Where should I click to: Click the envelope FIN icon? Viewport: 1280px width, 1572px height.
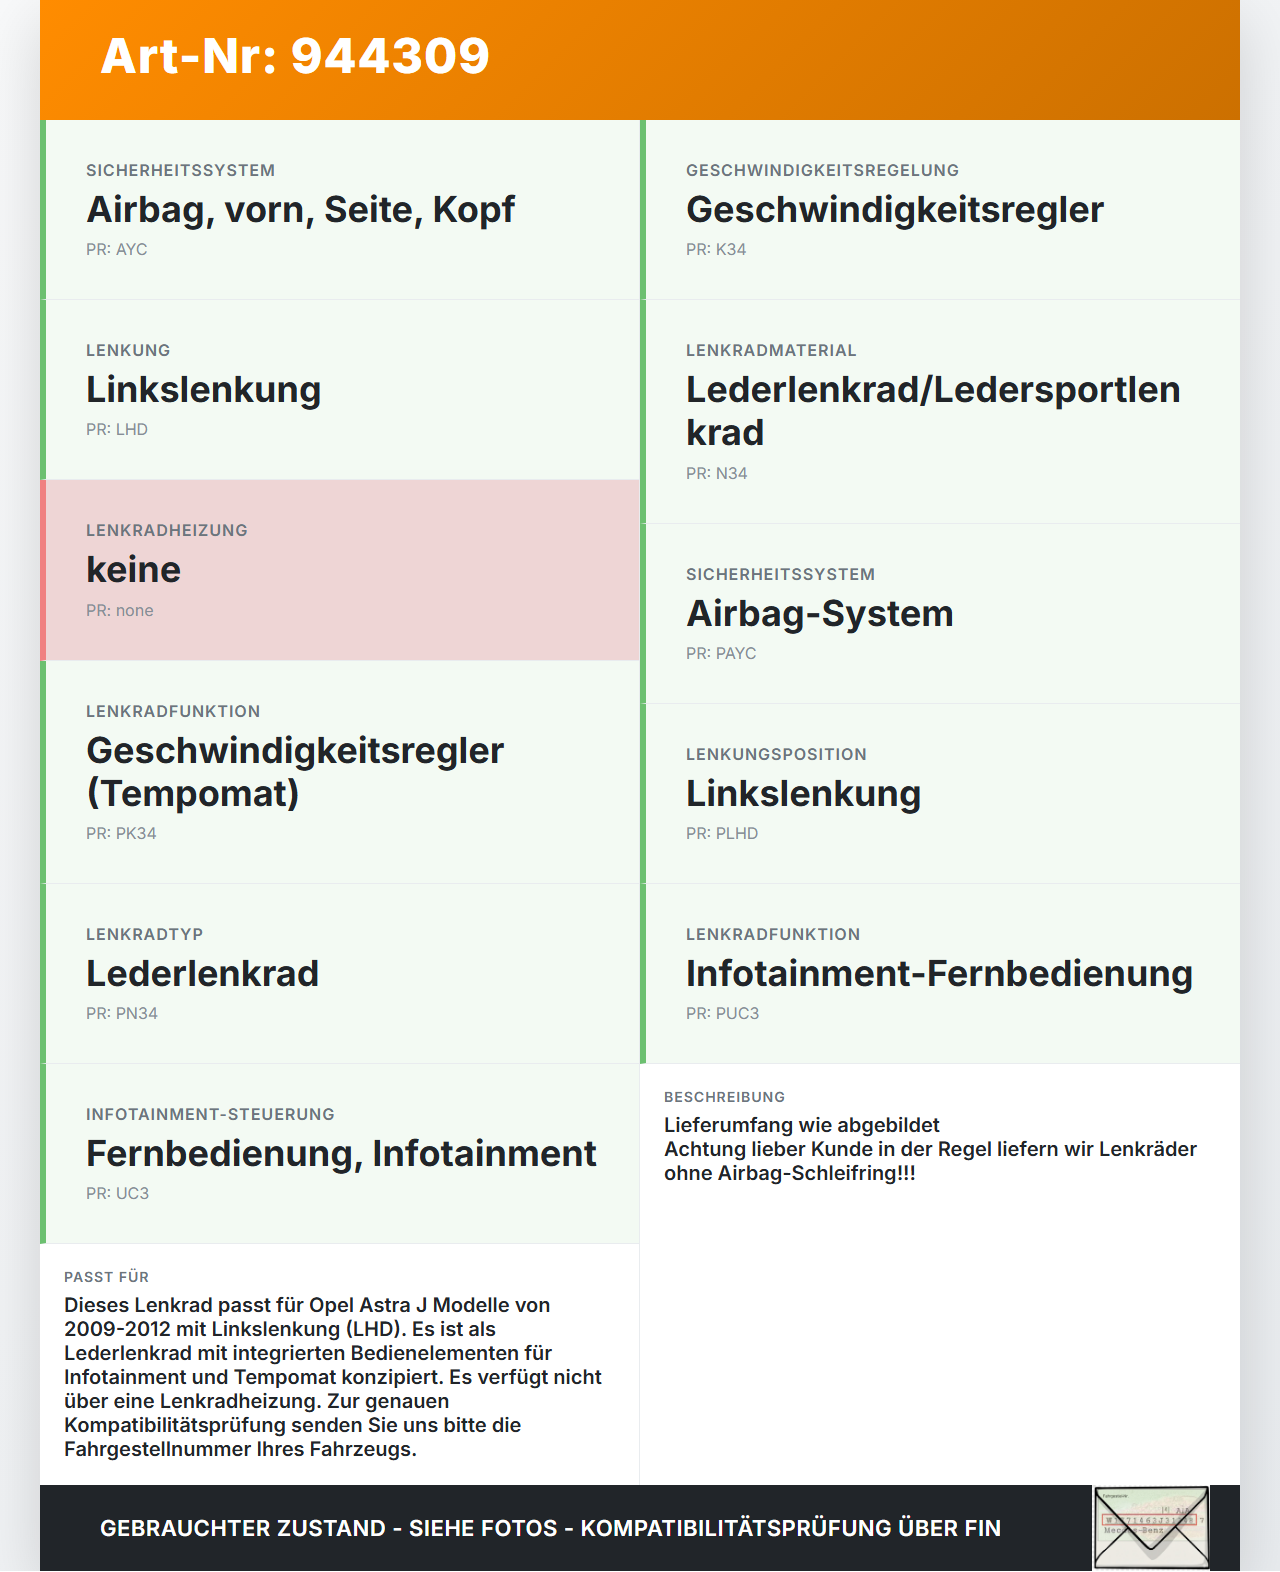point(1151,1527)
